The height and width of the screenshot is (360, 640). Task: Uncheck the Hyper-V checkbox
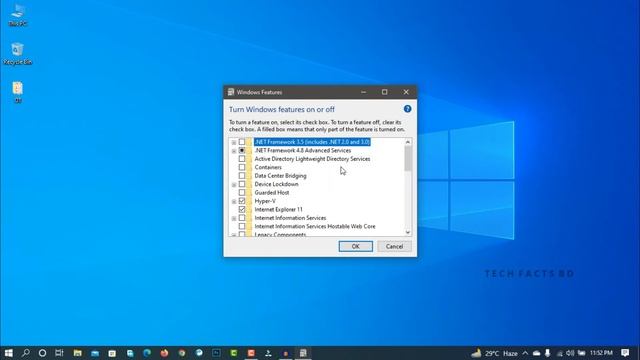tap(242, 201)
